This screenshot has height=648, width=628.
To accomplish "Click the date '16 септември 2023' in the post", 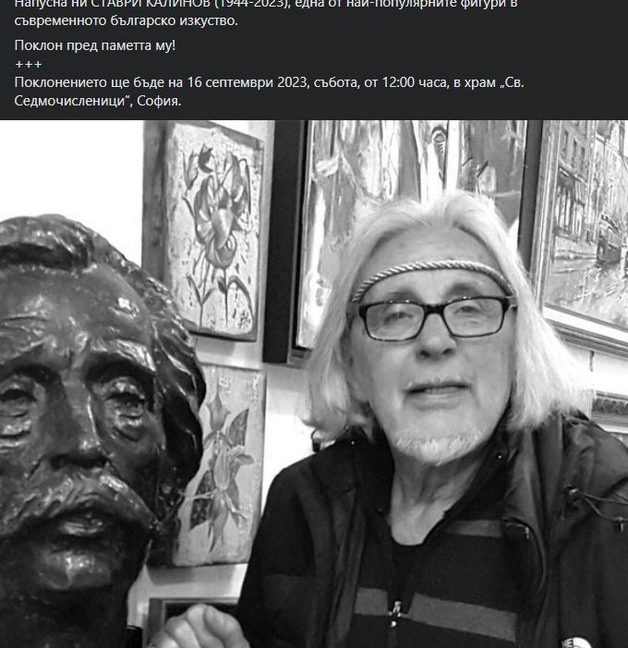I will pyautogui.click(x=247, y=82).
